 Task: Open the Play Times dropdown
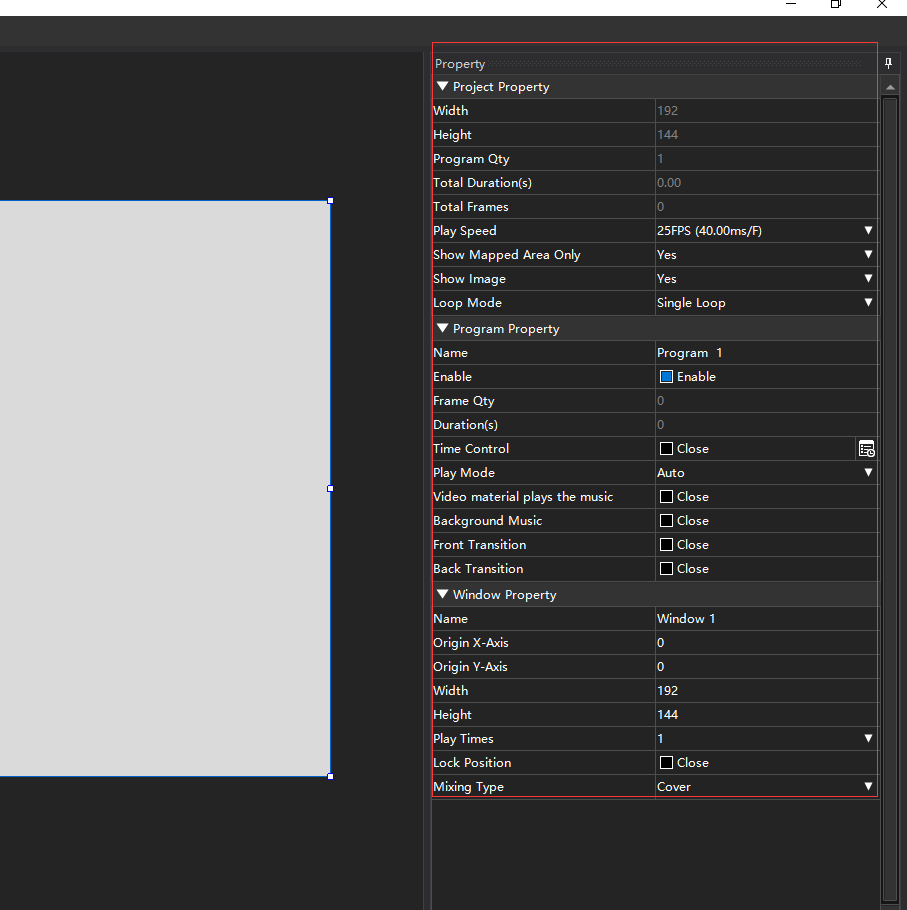point(868,738)
